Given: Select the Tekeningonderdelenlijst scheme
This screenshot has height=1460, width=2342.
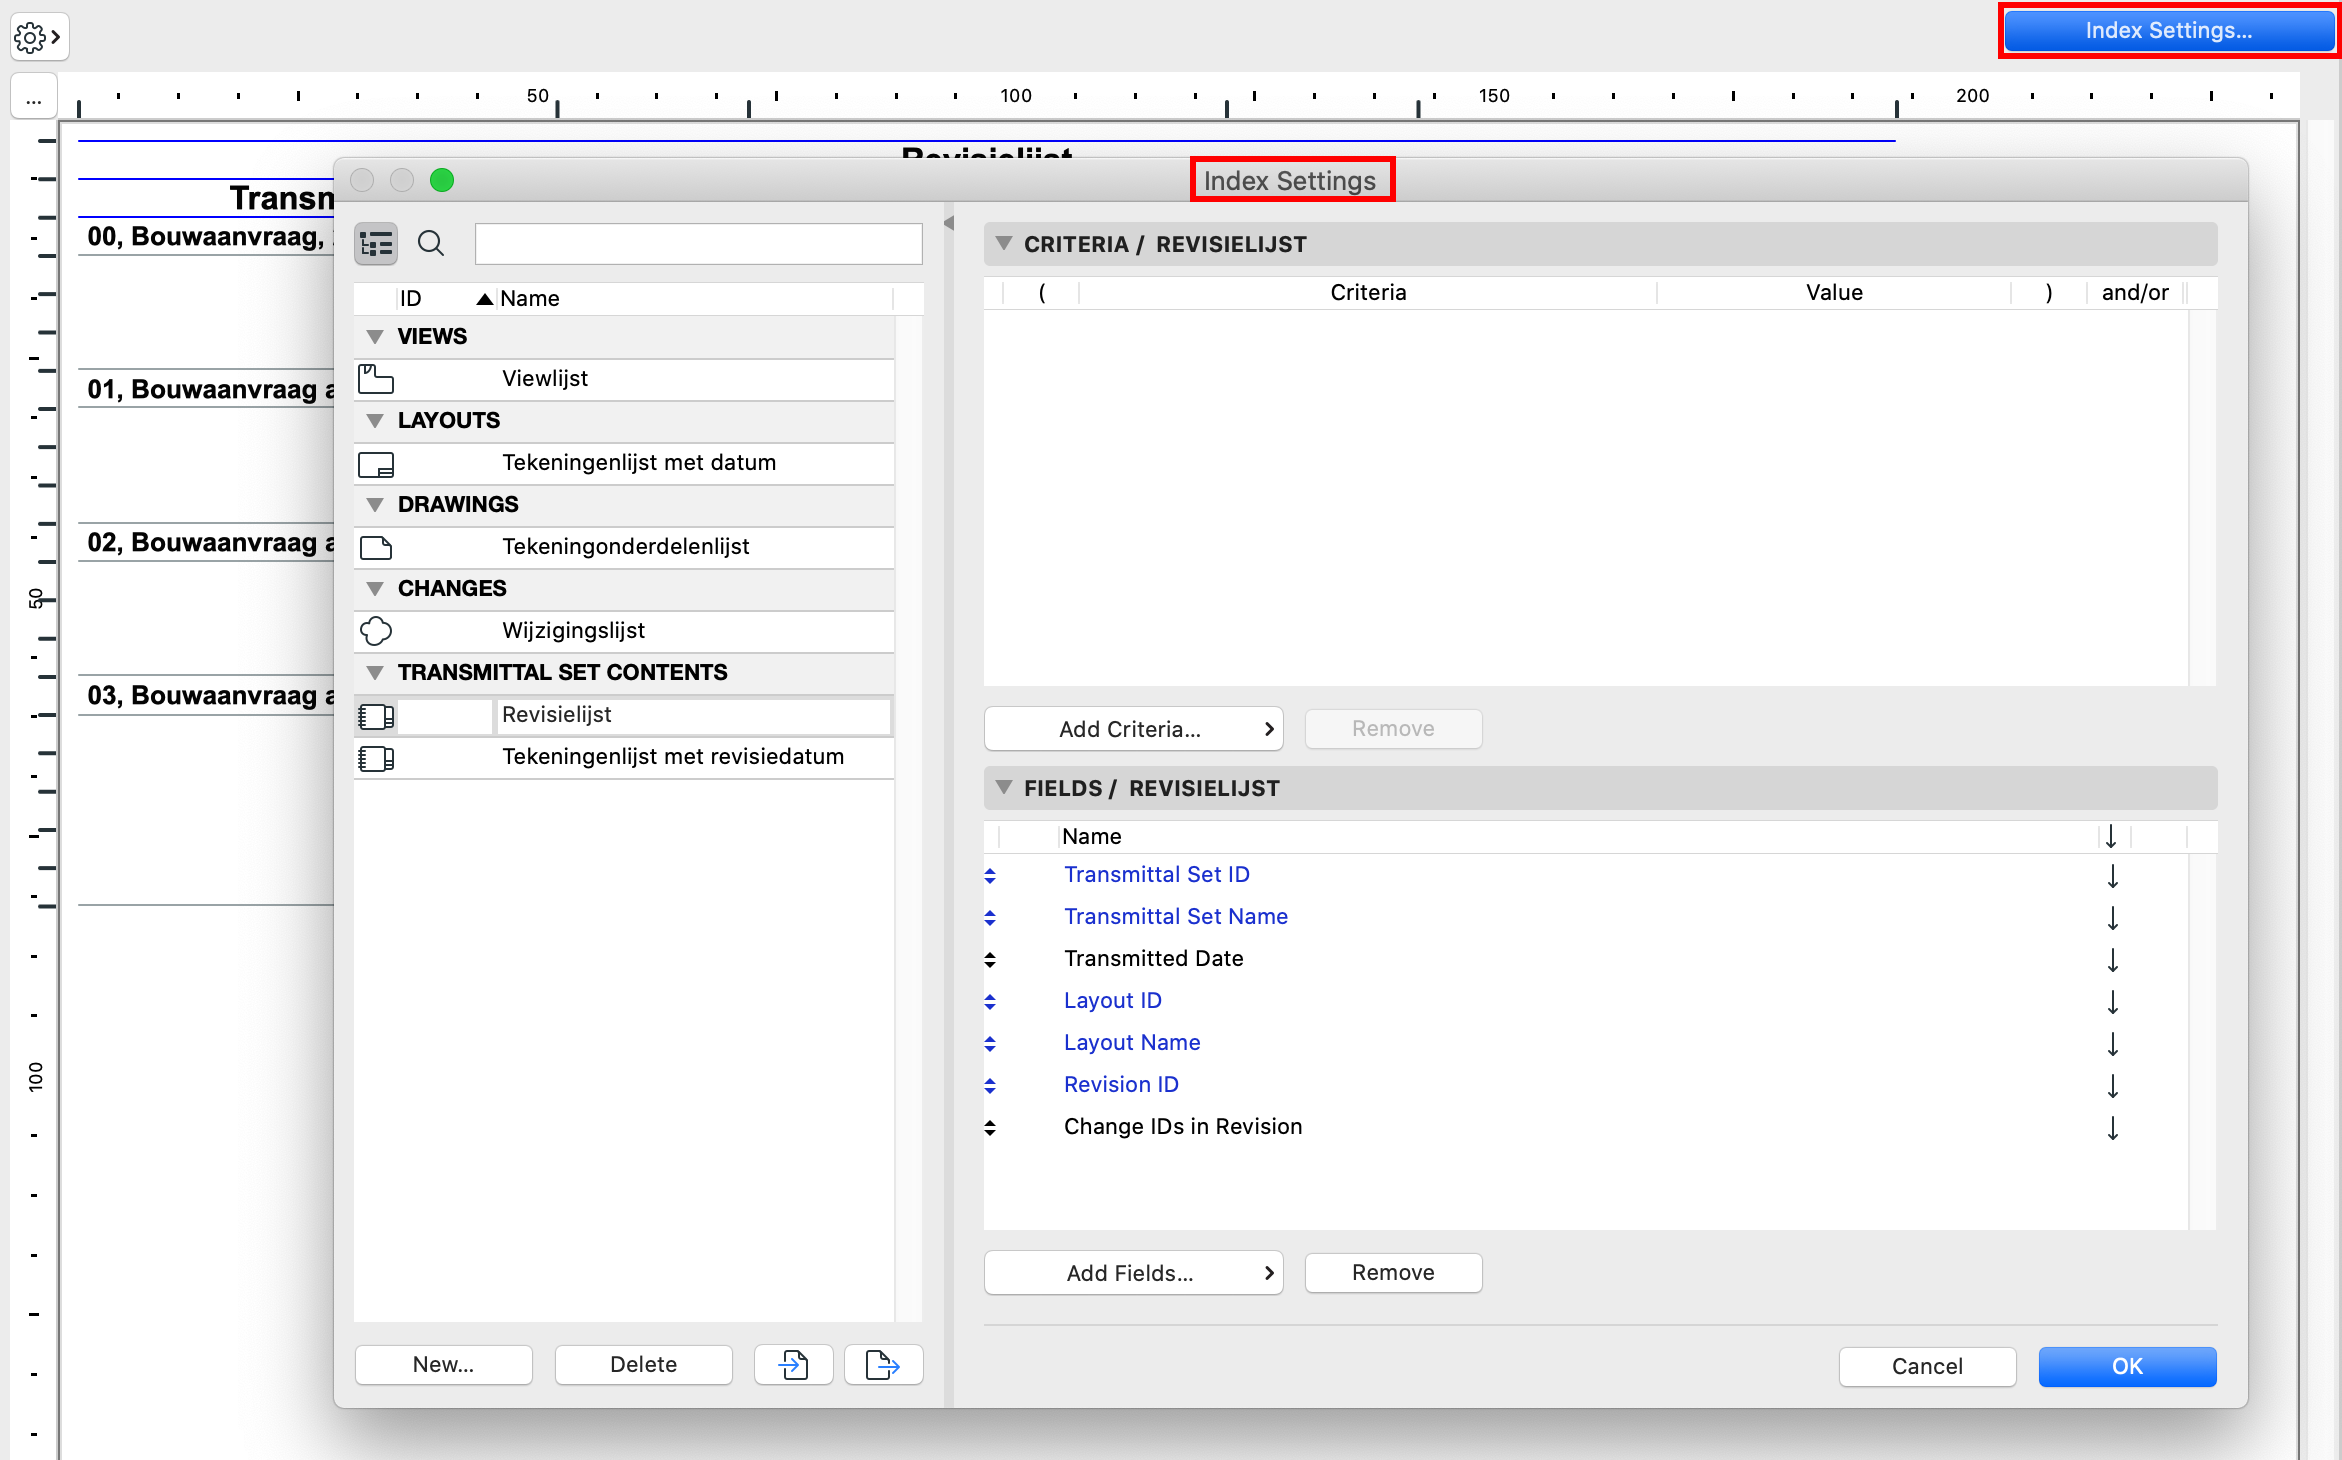Looking at the screenshot, I should click(x=624, y=547).
